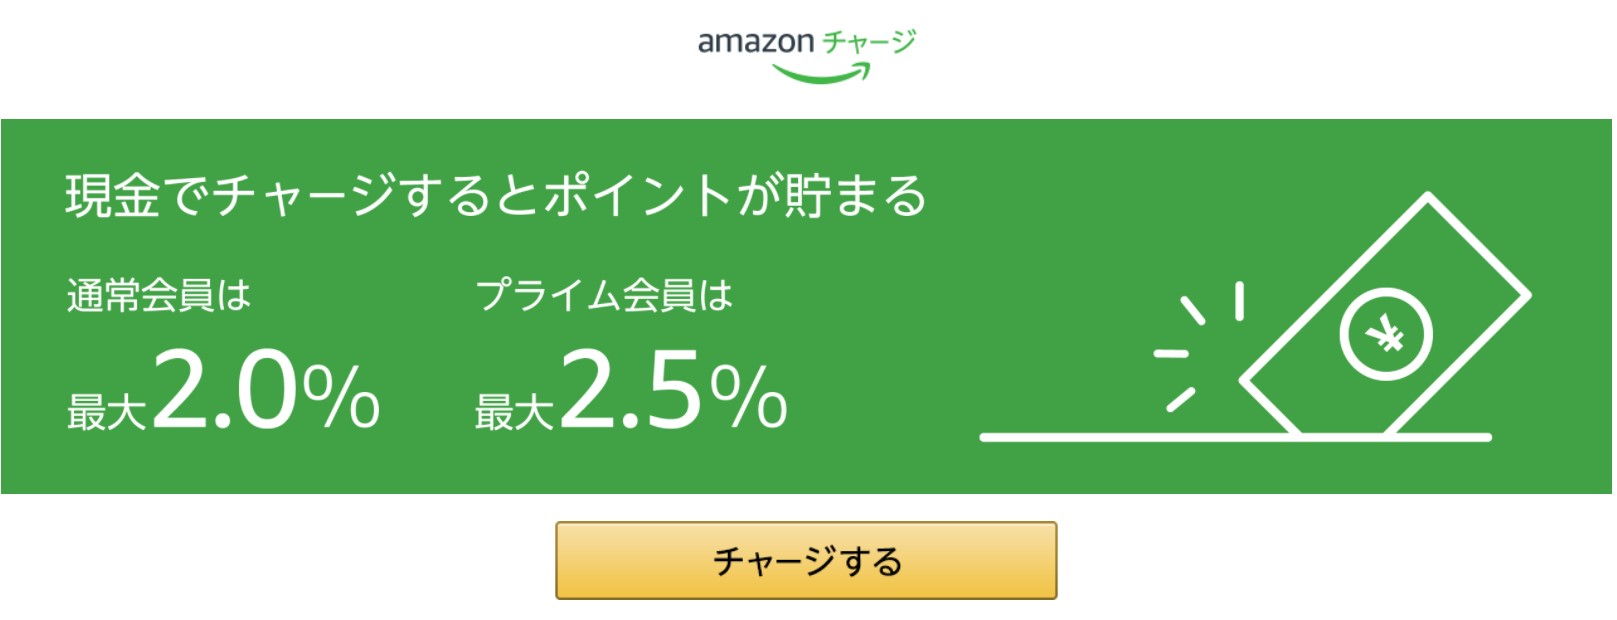Click the Amazon smile arrow under the logo
This screenshot has height=620, width=1617.
pos(821,73)
